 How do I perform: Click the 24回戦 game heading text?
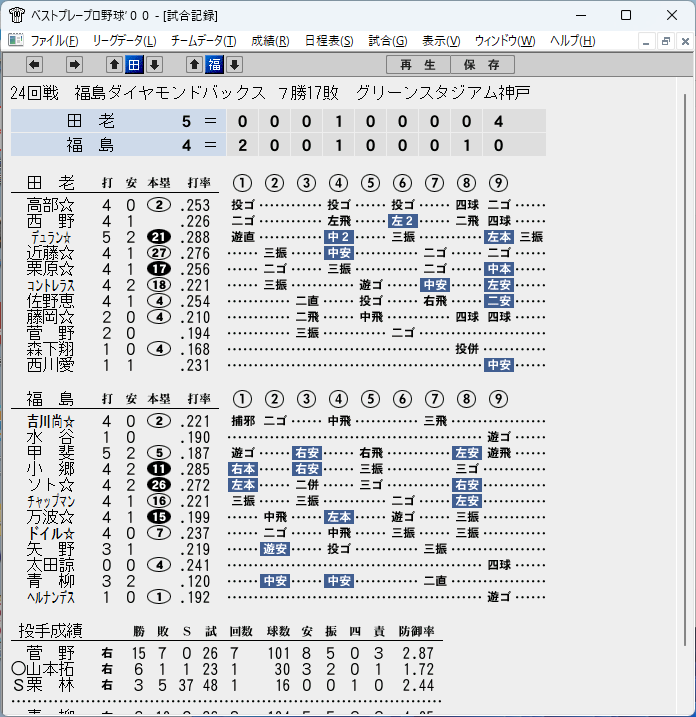(x=35, y=93)
